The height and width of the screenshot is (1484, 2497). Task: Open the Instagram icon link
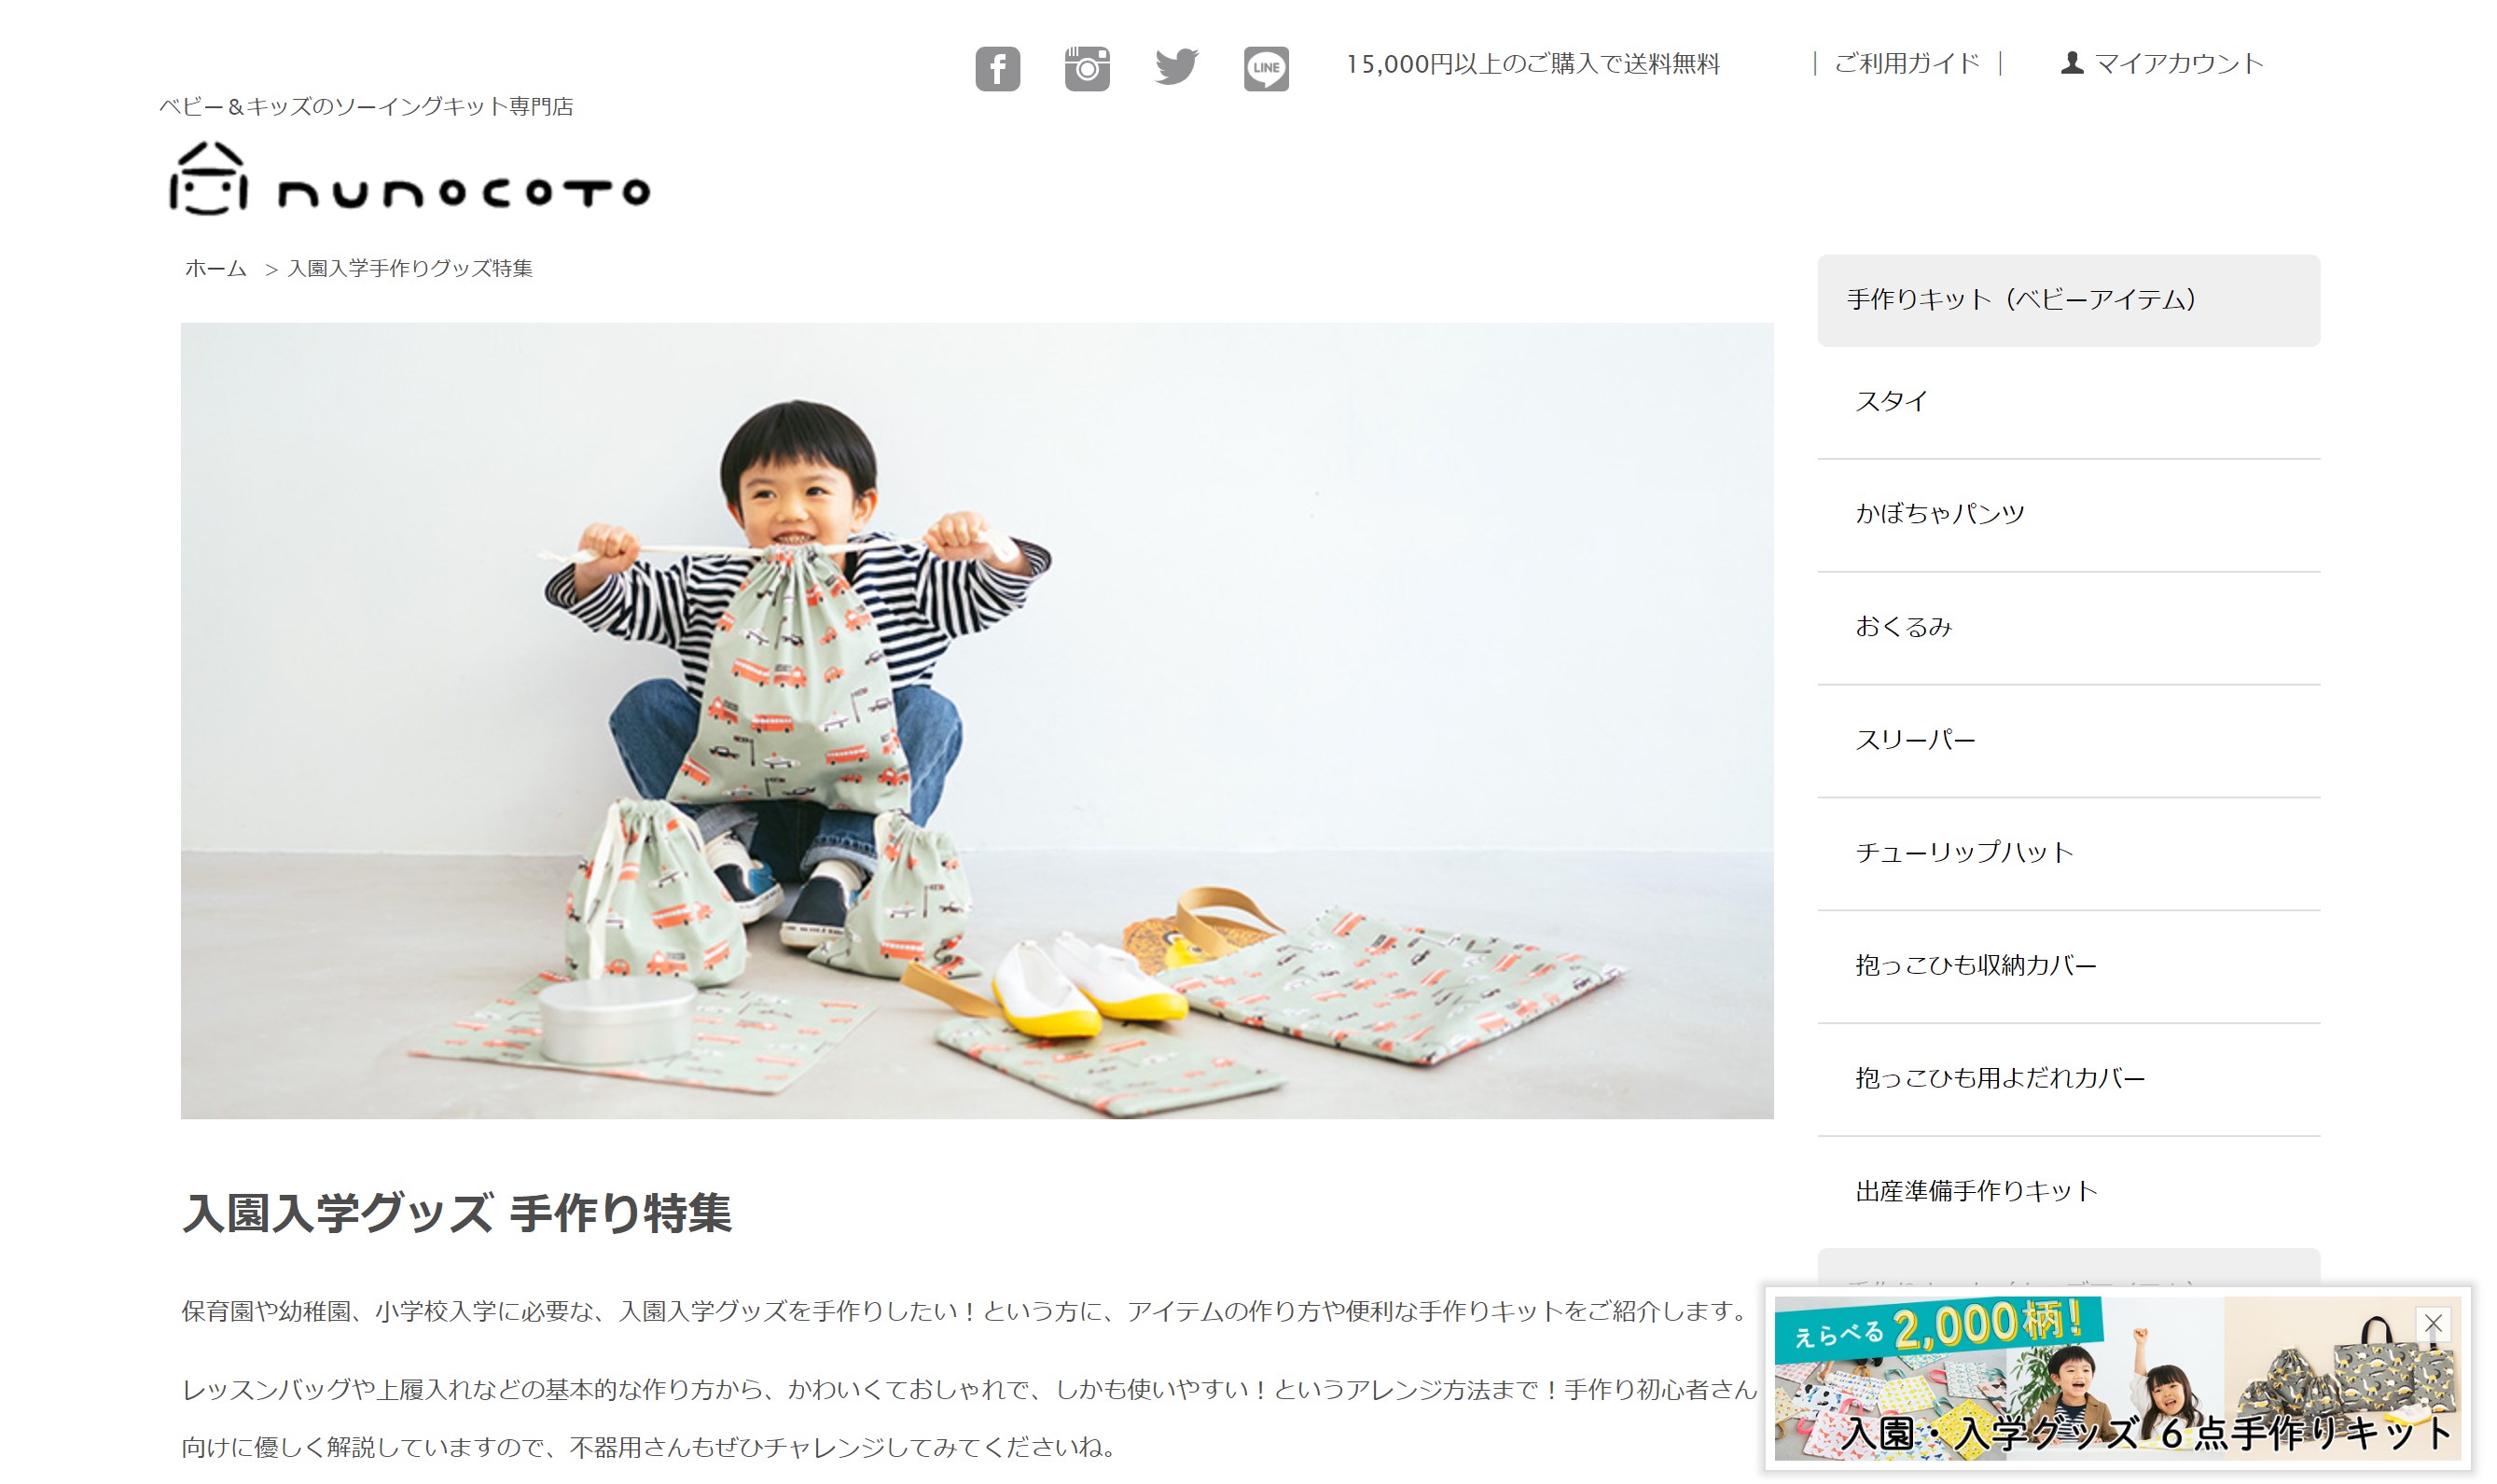click(x=1086, y=68)
